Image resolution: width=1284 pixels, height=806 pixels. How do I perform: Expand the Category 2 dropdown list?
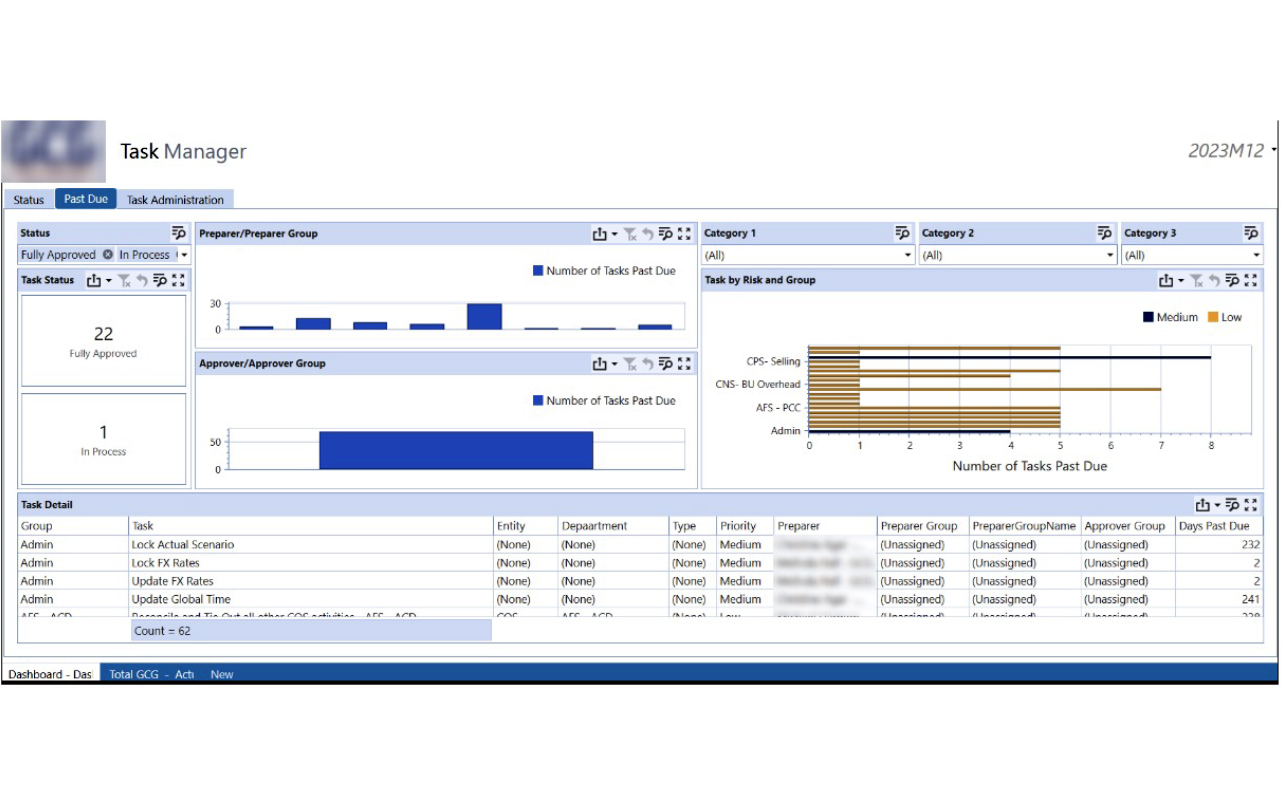coord(1110,256)
